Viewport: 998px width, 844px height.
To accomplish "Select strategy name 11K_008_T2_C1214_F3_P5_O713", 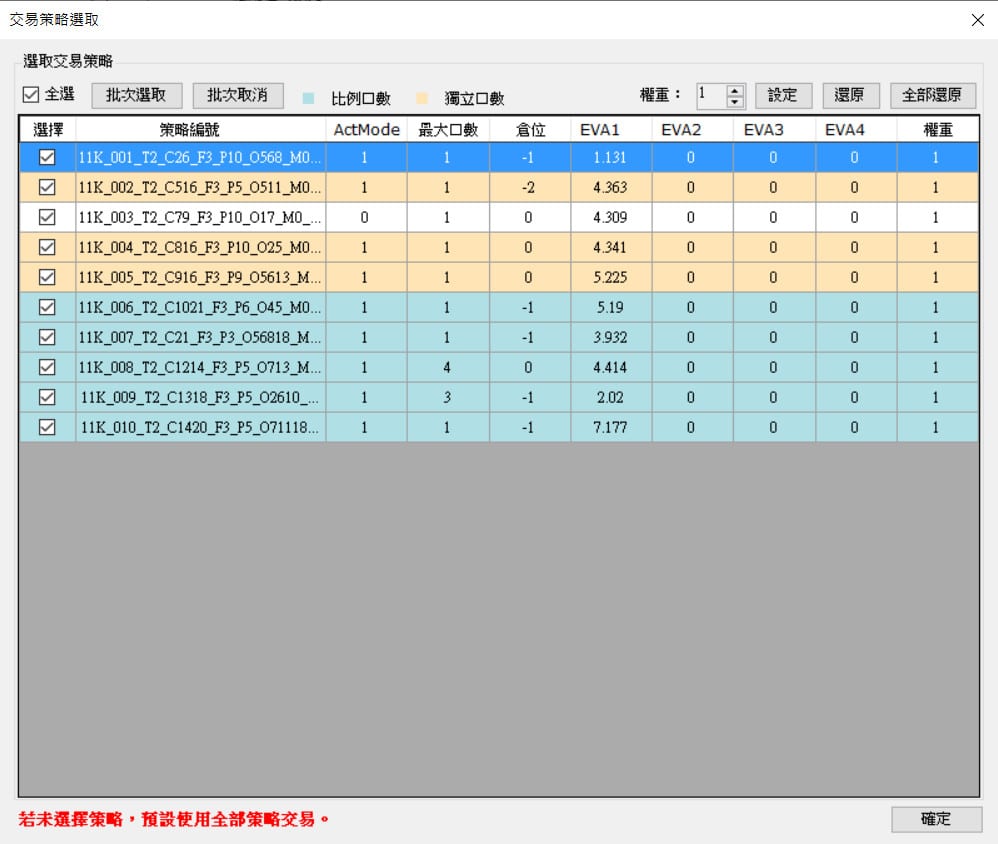I will [200, 367].
